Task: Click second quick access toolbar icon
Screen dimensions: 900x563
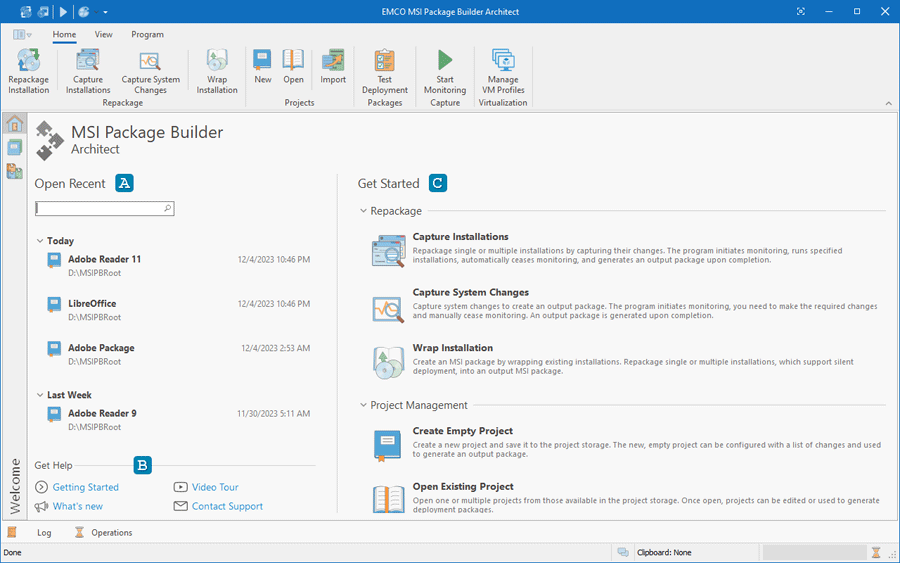Action: (x=43, y=11)
